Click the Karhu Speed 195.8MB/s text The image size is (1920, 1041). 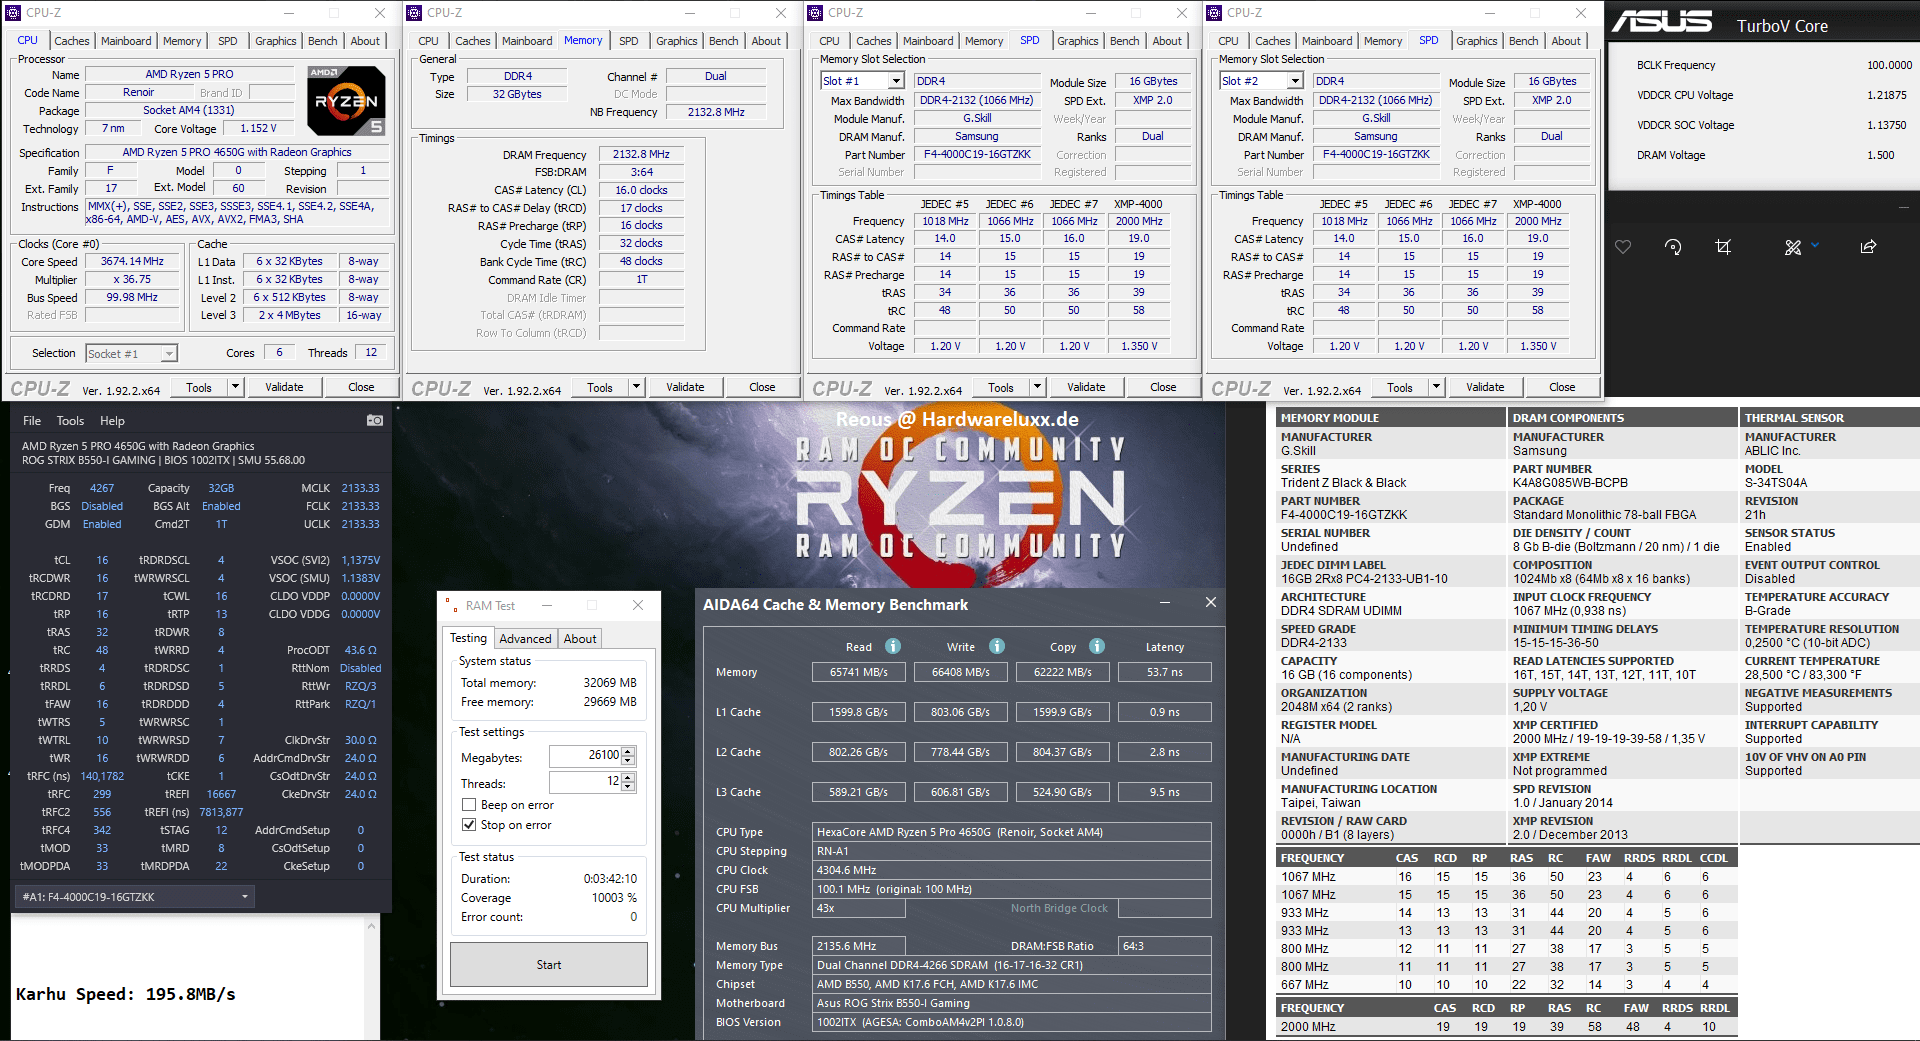(x=126, y=994)
